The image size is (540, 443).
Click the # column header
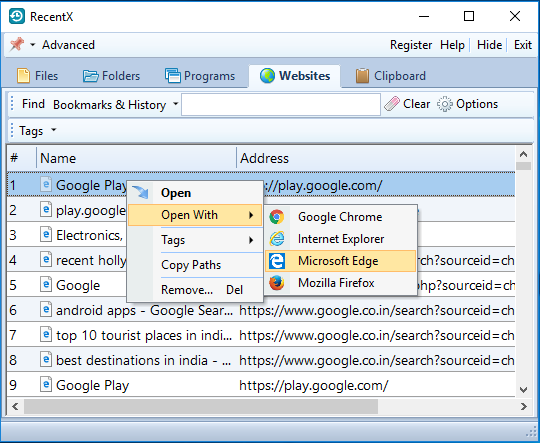point(21,158)
